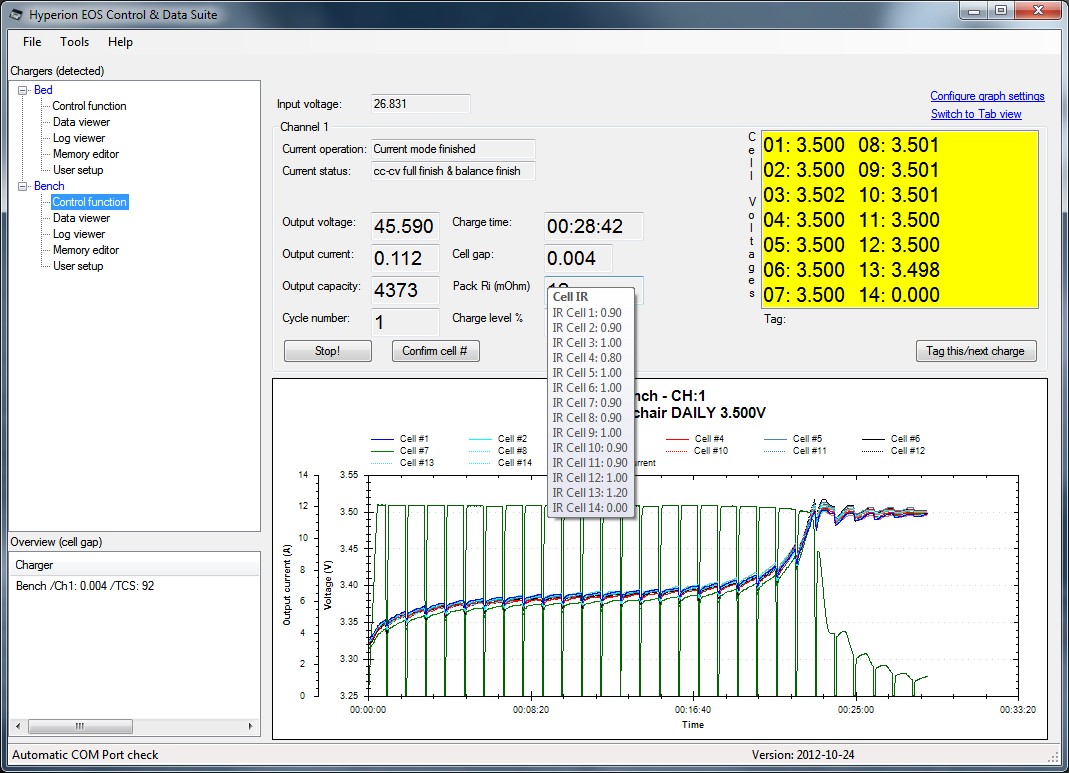Open Memory editor under Bed

(86, 154)
